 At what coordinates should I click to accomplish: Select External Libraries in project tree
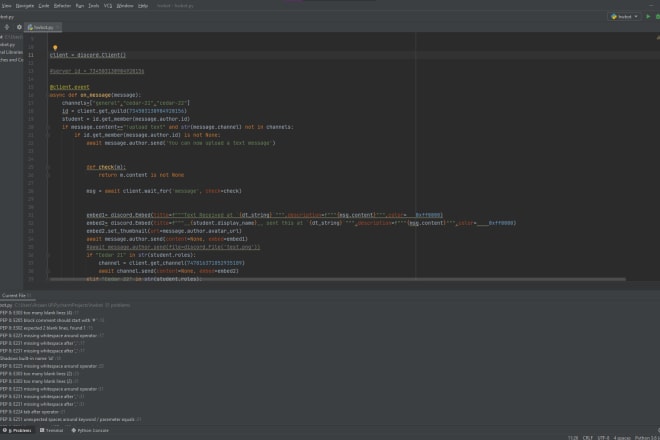(x=11, y=52)
